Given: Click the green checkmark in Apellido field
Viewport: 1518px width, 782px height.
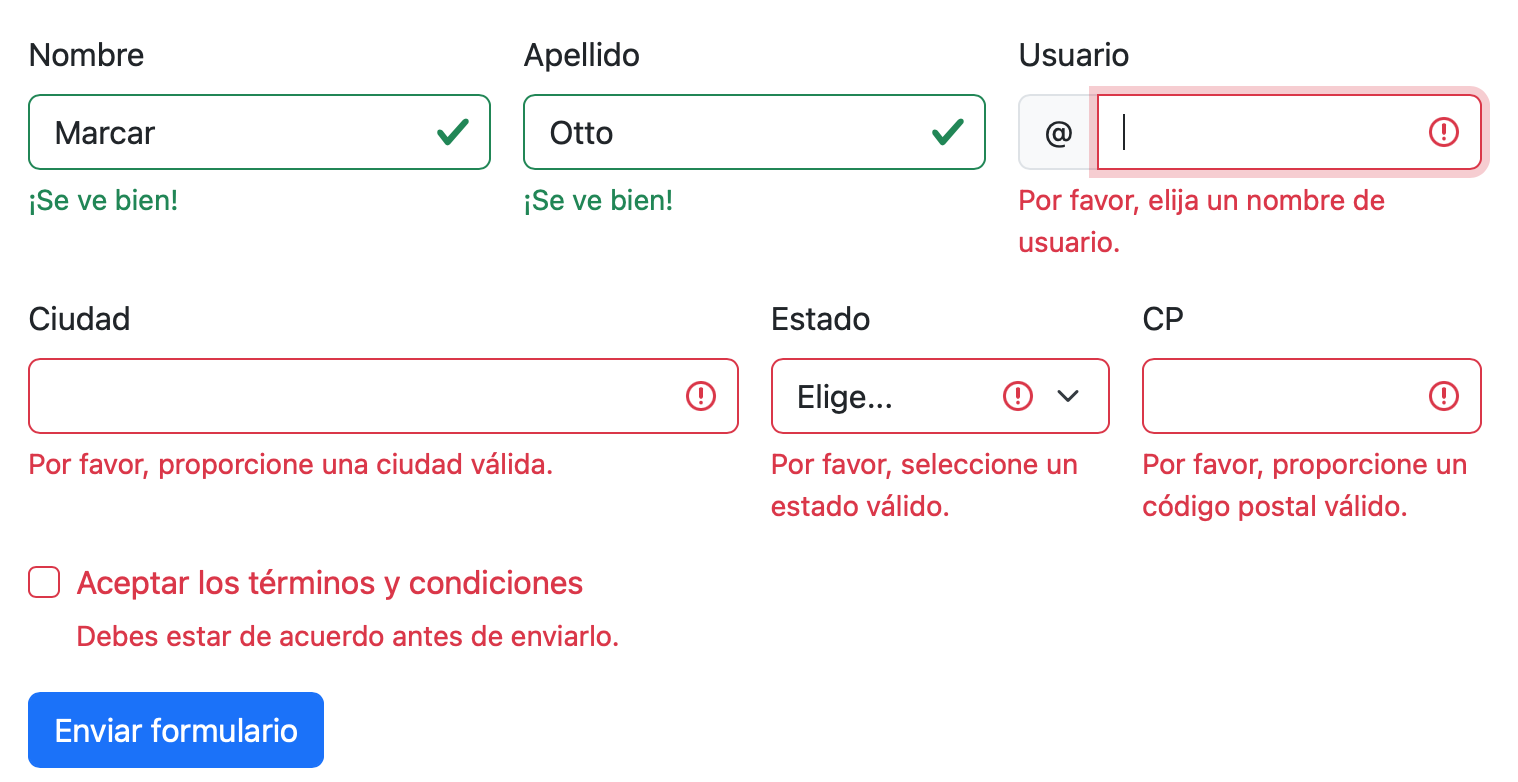Looking at the screenshot, I should [x=948, y=132].
